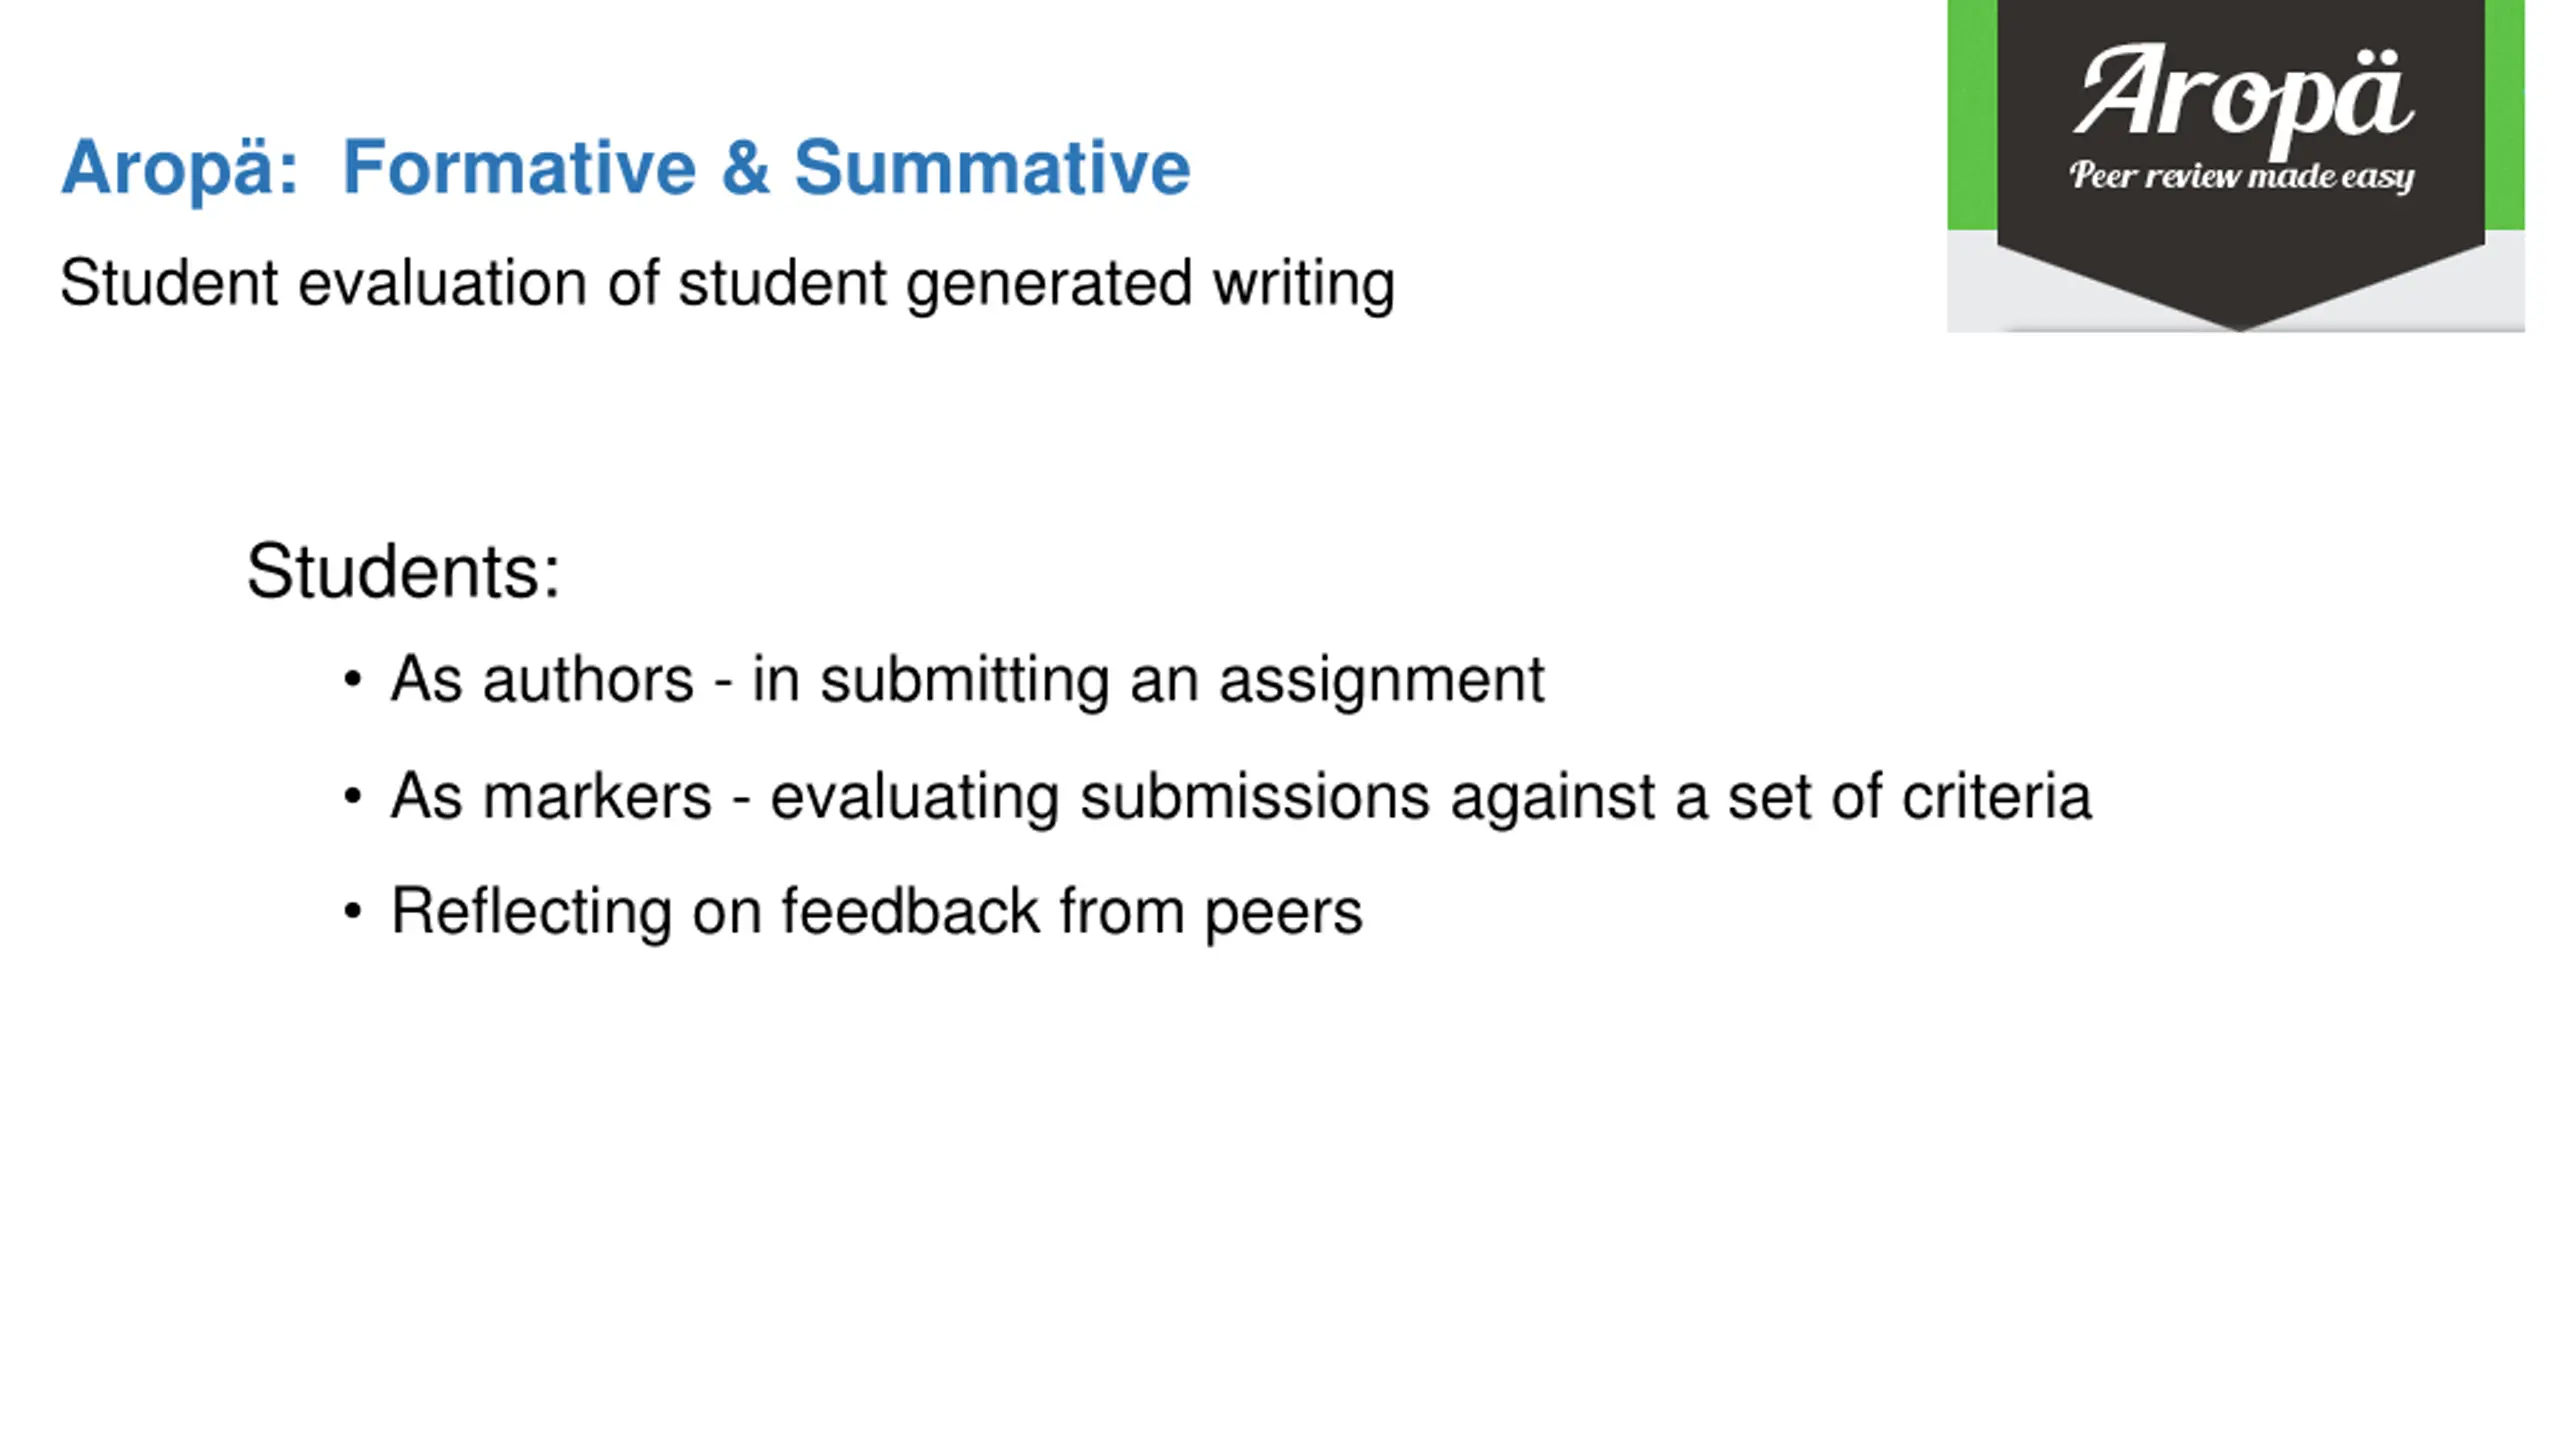This screenshot has height=1440, width=2560.
Task: Click the subtitle "Student evaluation of student generated writing"
Action: click(727, 283)
